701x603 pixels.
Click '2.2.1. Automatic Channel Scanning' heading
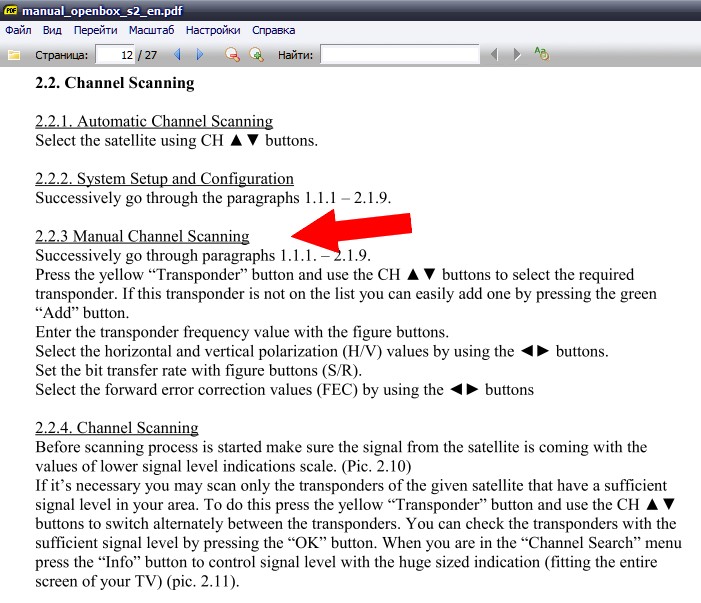pyautogui.click(x=154, y=121)
